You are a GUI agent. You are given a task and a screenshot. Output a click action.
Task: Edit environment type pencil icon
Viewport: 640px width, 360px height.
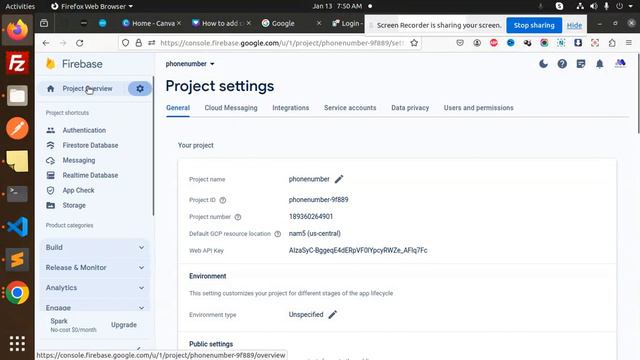point(333,315)
